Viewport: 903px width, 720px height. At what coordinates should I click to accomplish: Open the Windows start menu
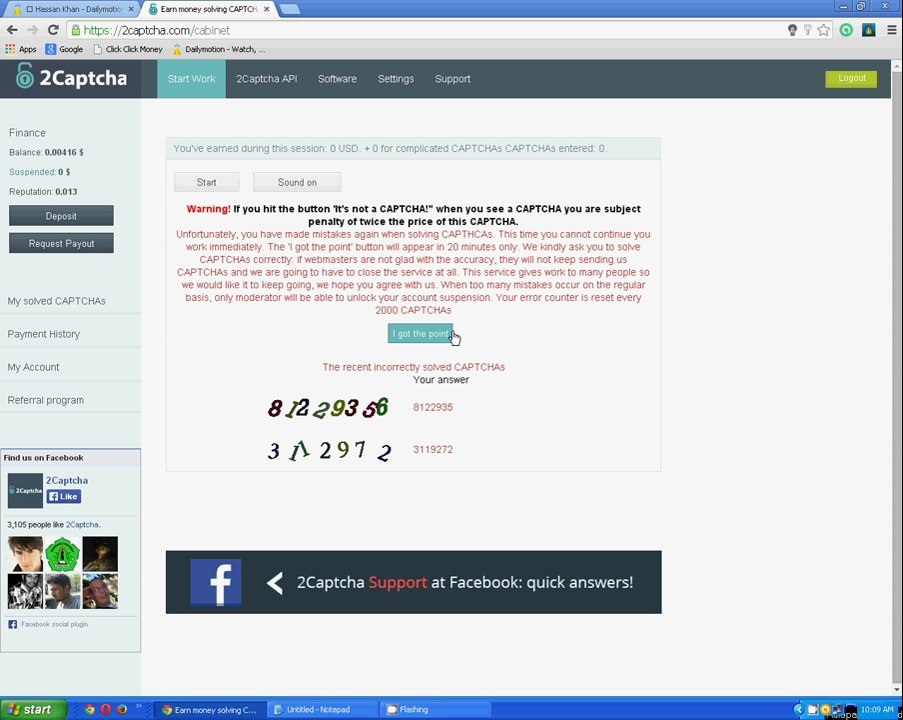pos(33,710)
